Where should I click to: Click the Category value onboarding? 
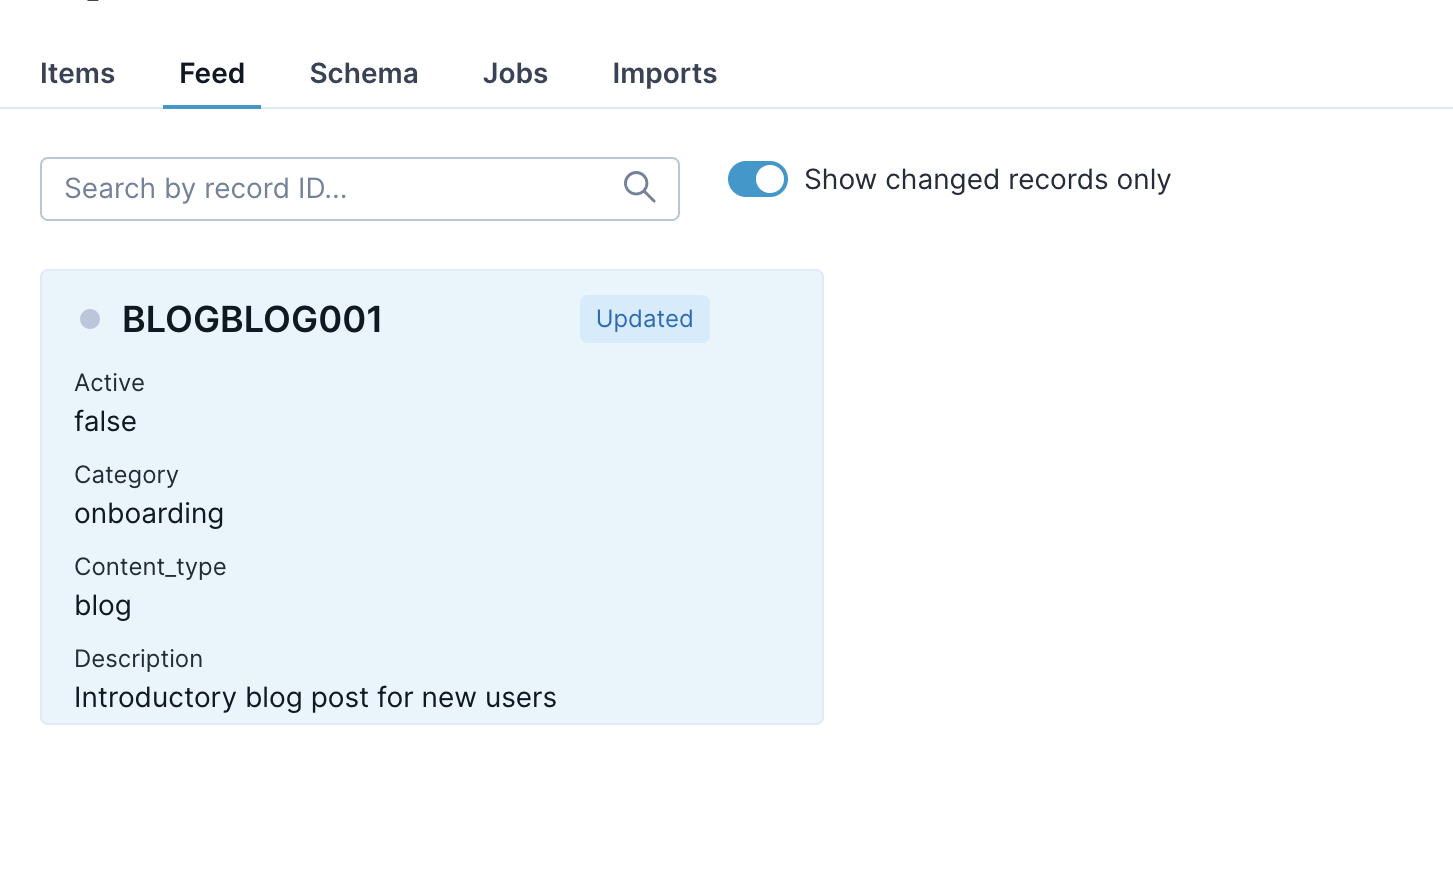(148, 513)
